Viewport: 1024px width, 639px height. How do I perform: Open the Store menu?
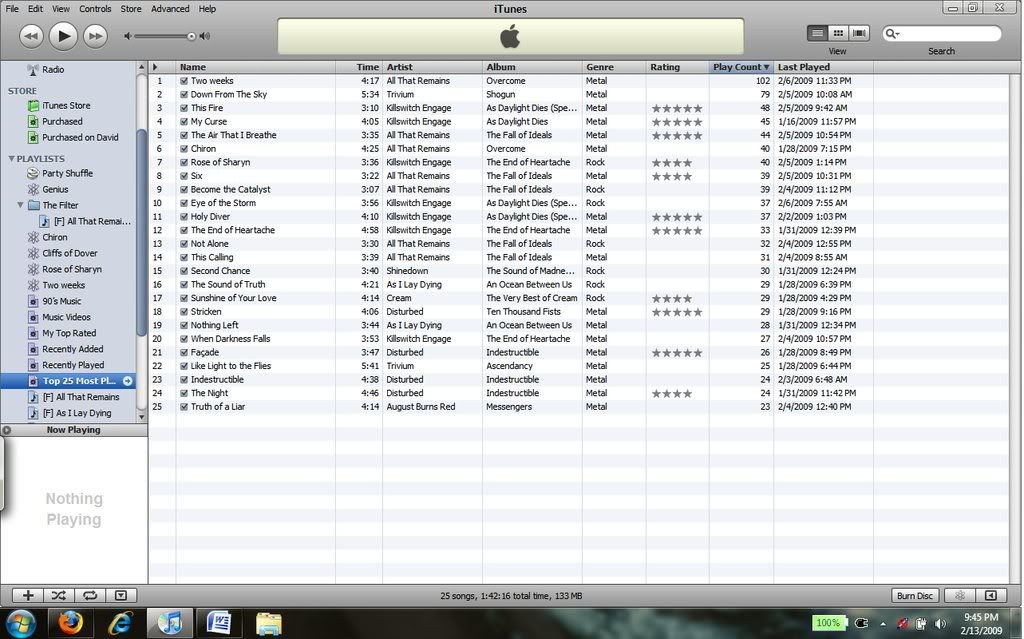click(131, 8)
